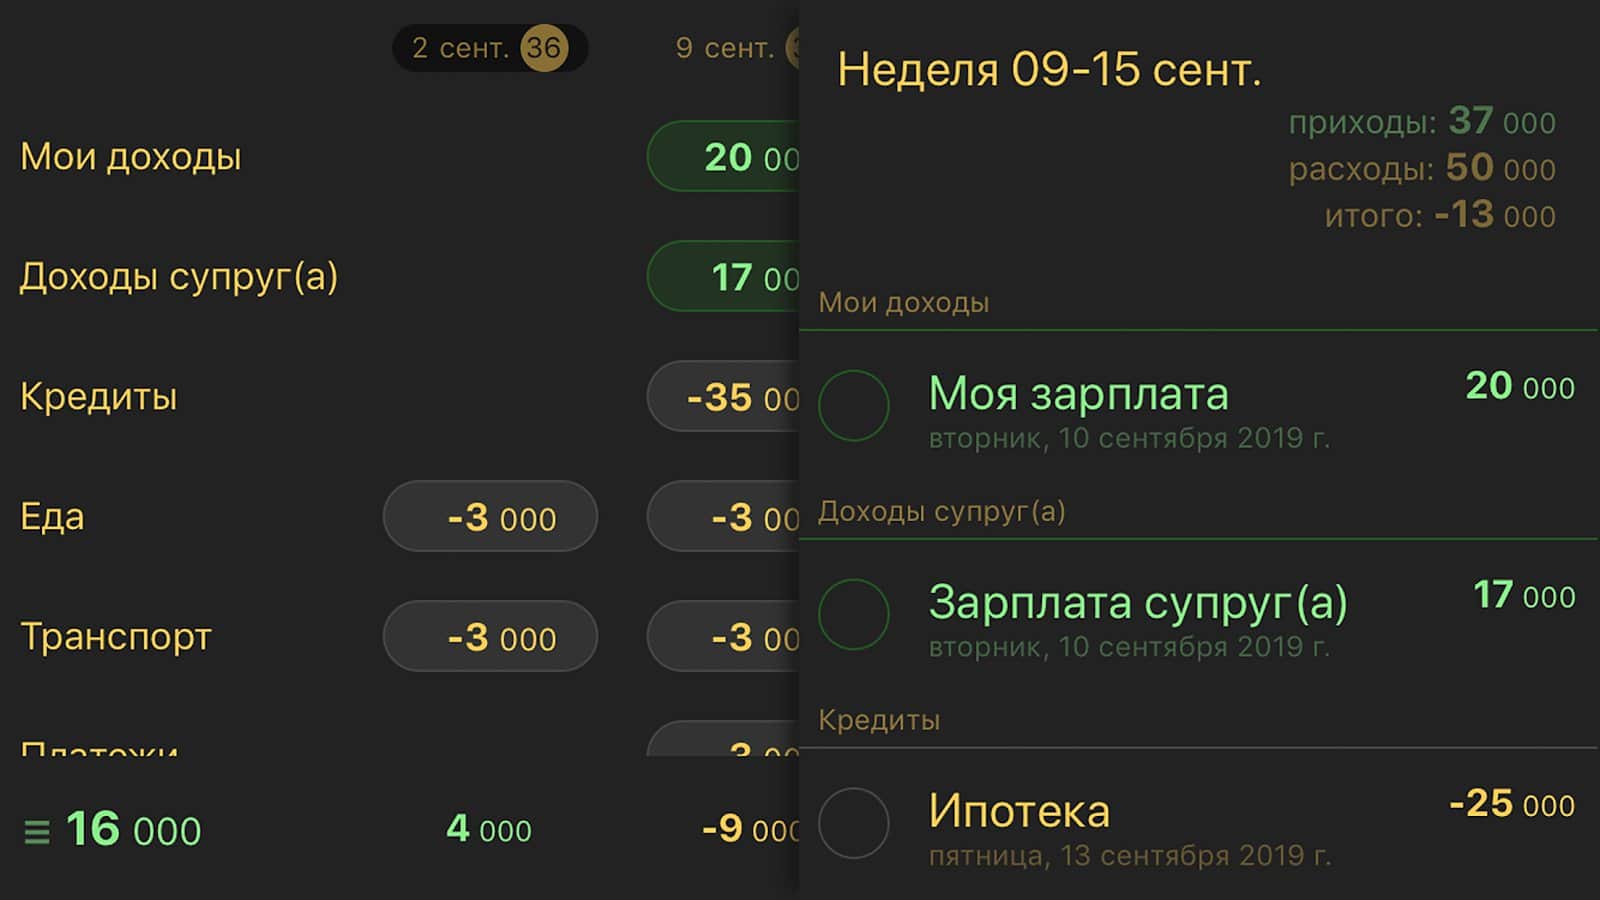Click the Неделя 09-15 сент. heading
This screenshot has height=900, width=1600.
point(1049,70)
